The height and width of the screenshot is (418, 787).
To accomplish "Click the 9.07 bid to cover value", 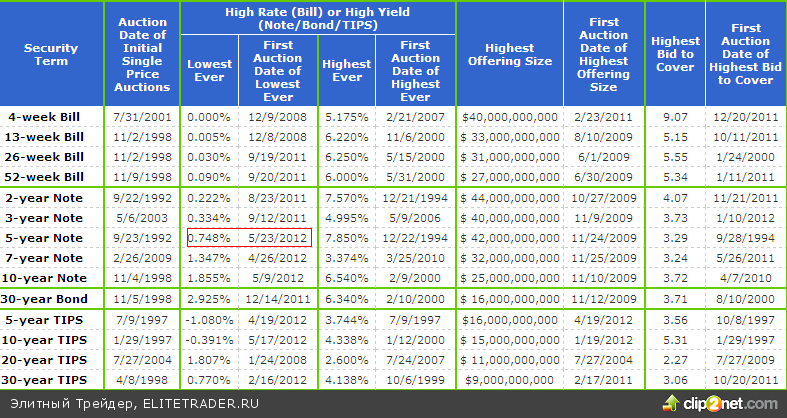I will [x=675, y=117].
